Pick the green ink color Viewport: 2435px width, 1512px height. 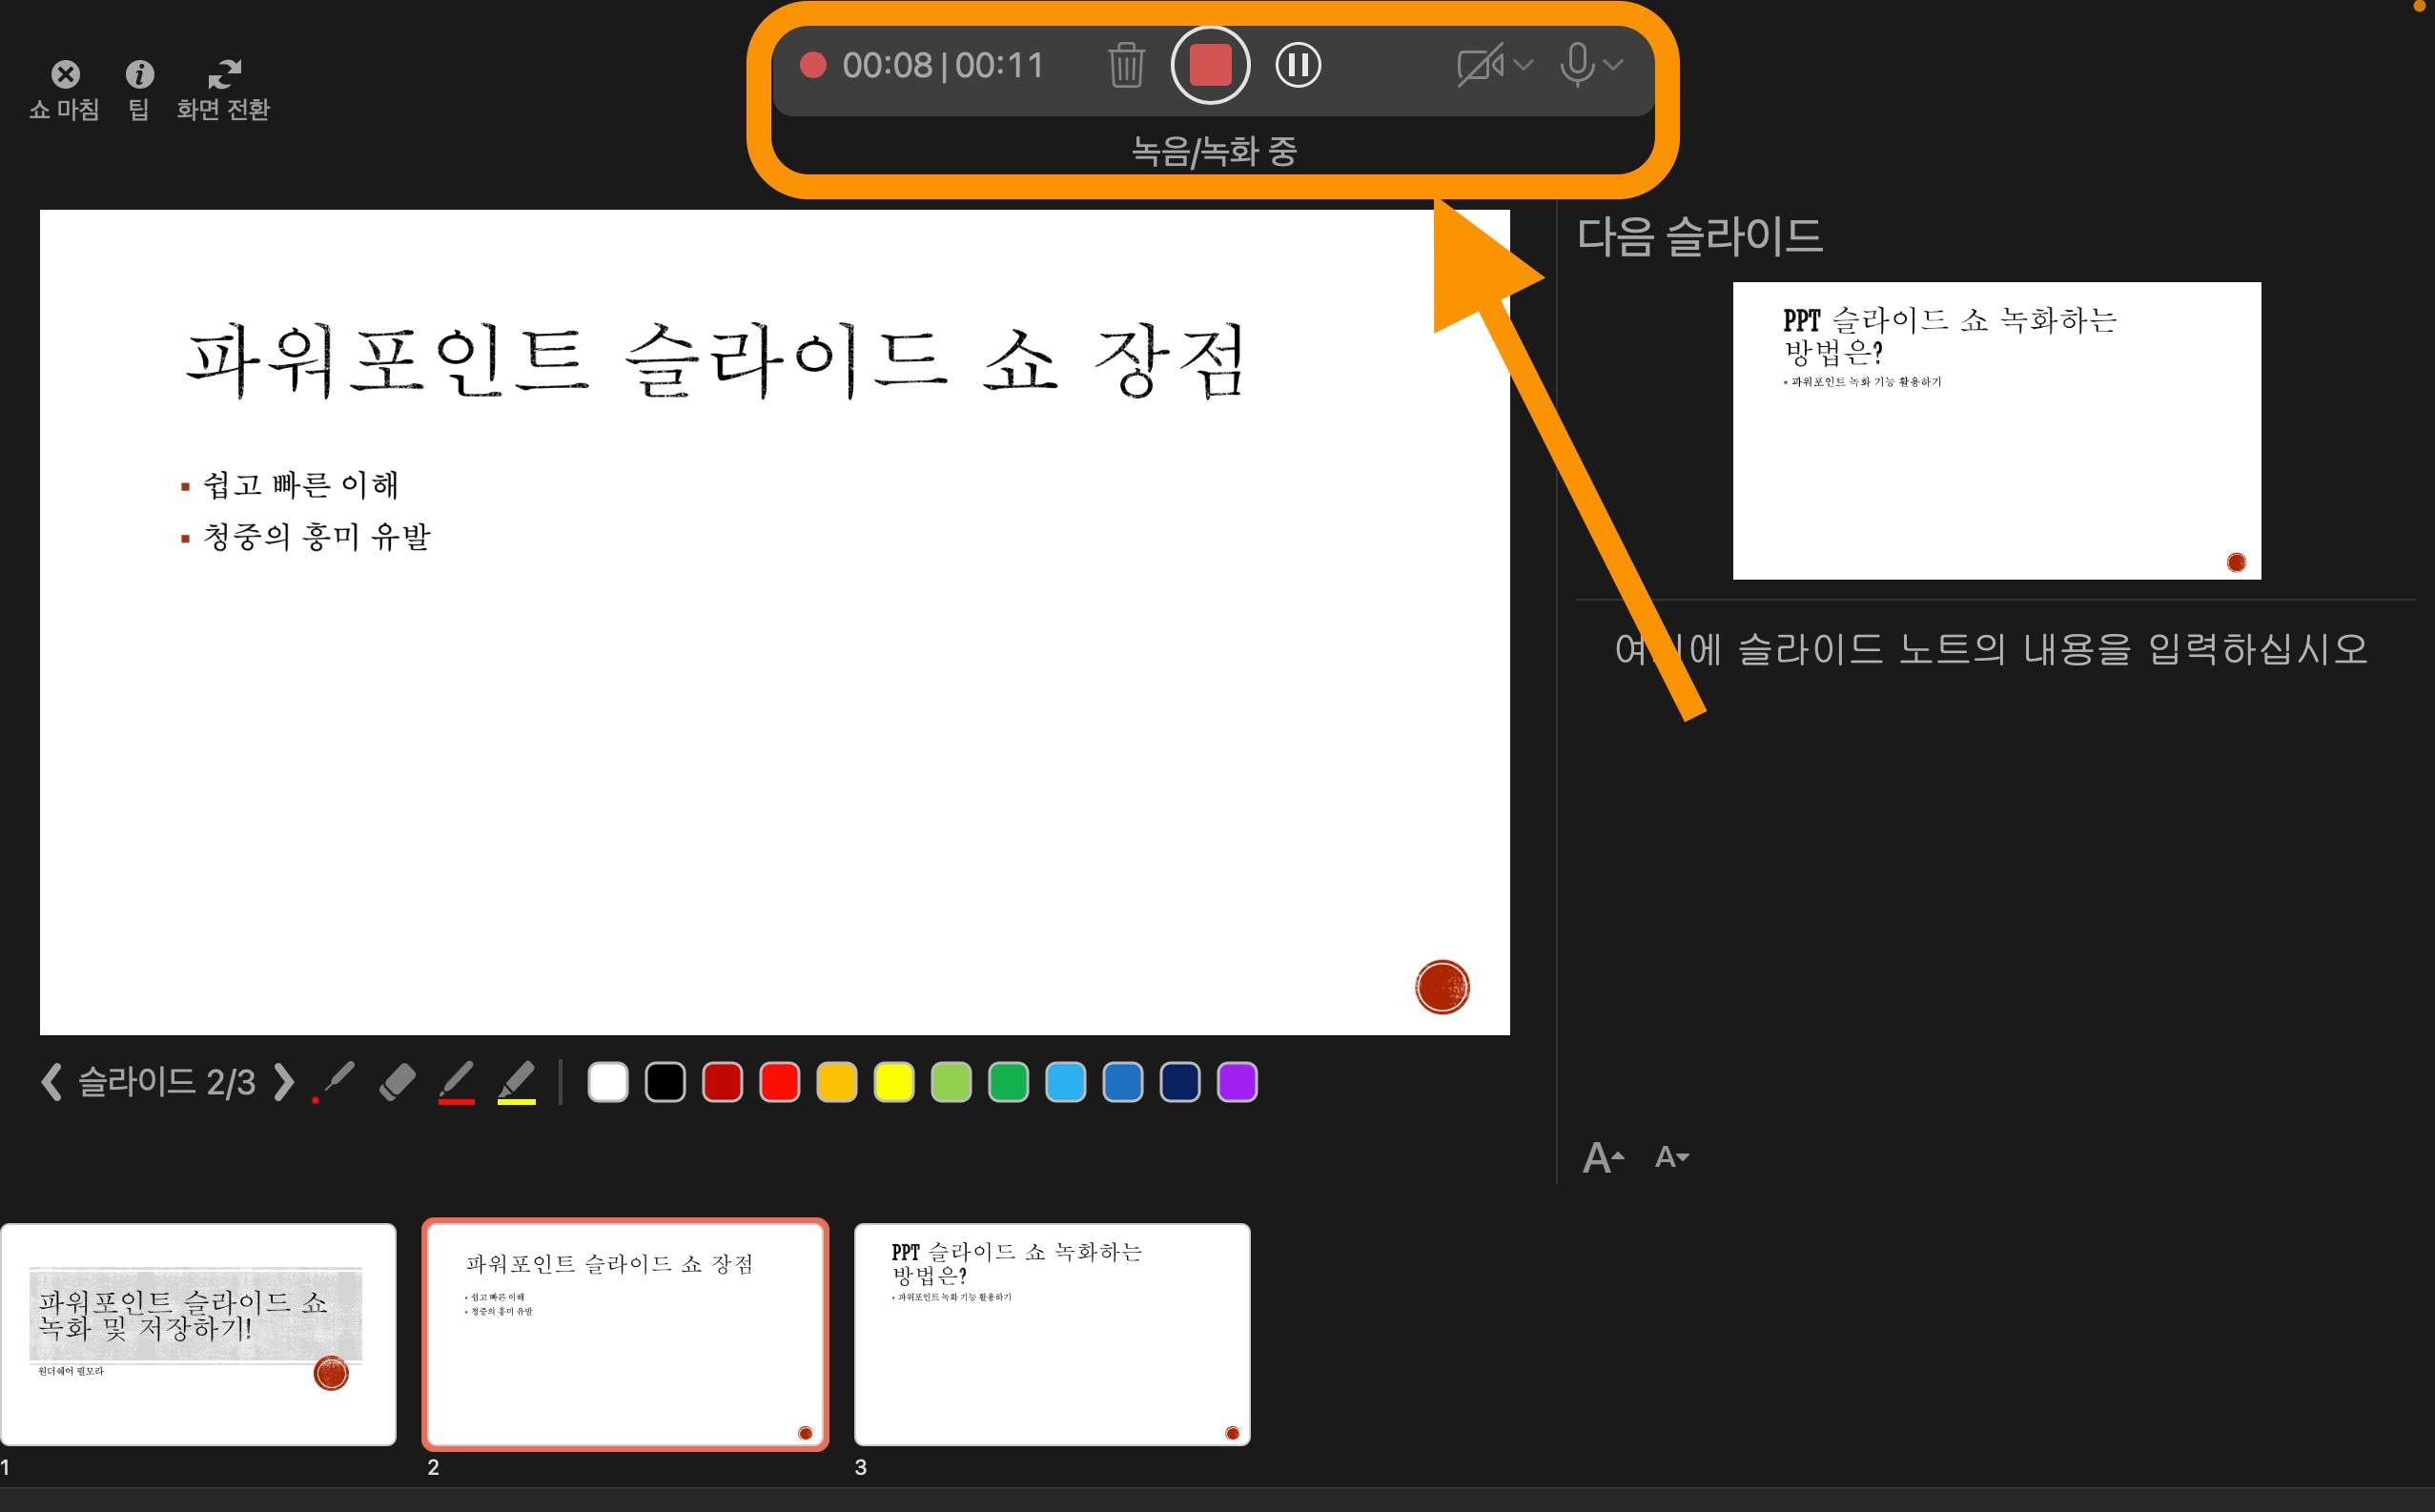click(x=1008, y=1082)
